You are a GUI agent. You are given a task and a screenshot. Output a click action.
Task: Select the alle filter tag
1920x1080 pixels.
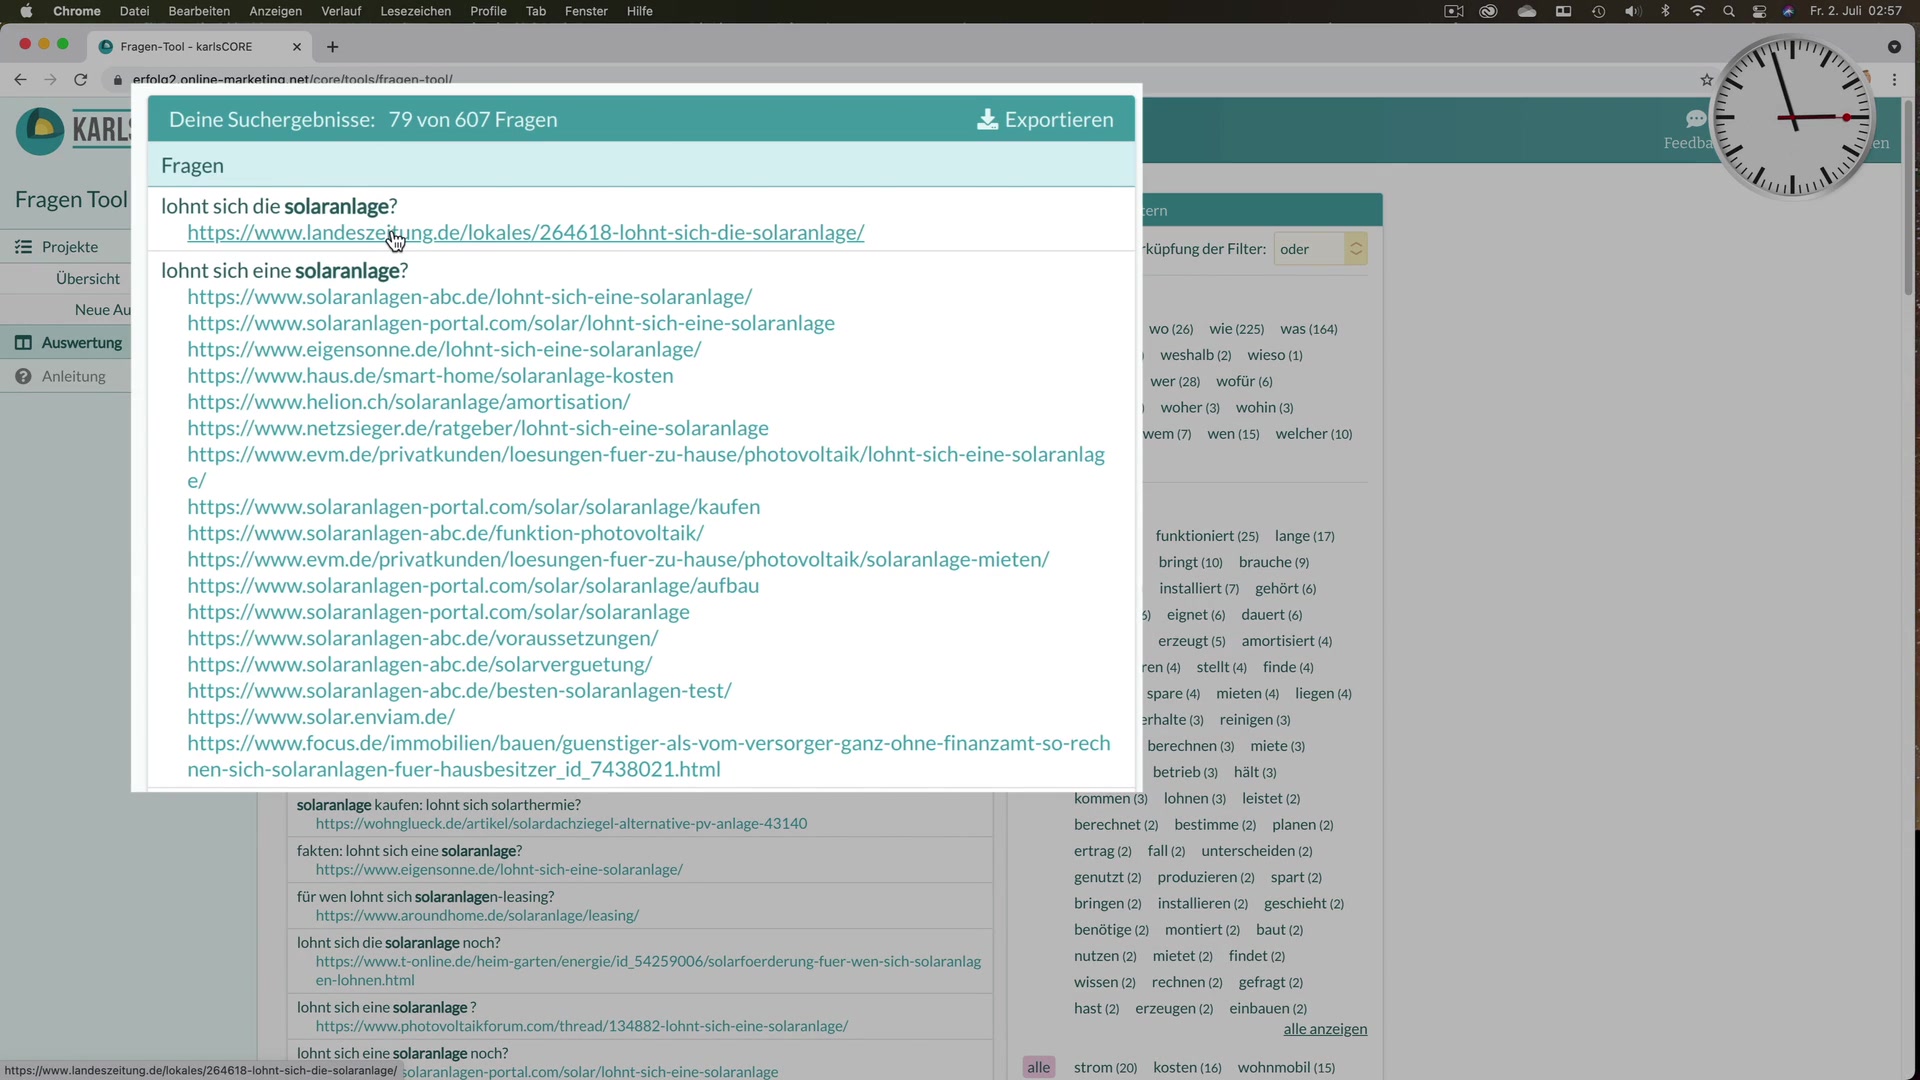pyautogui.click(x=1039, y=1068)
